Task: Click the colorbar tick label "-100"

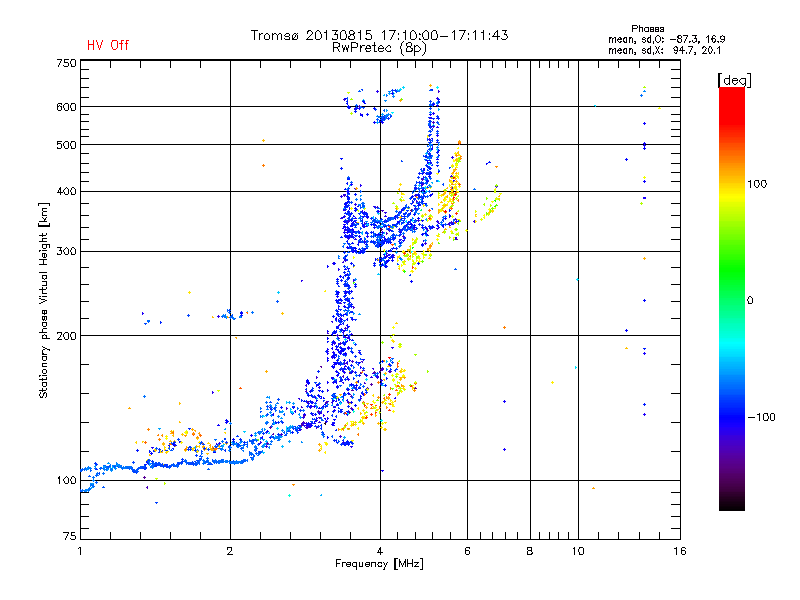Action: tap(761, 417)
